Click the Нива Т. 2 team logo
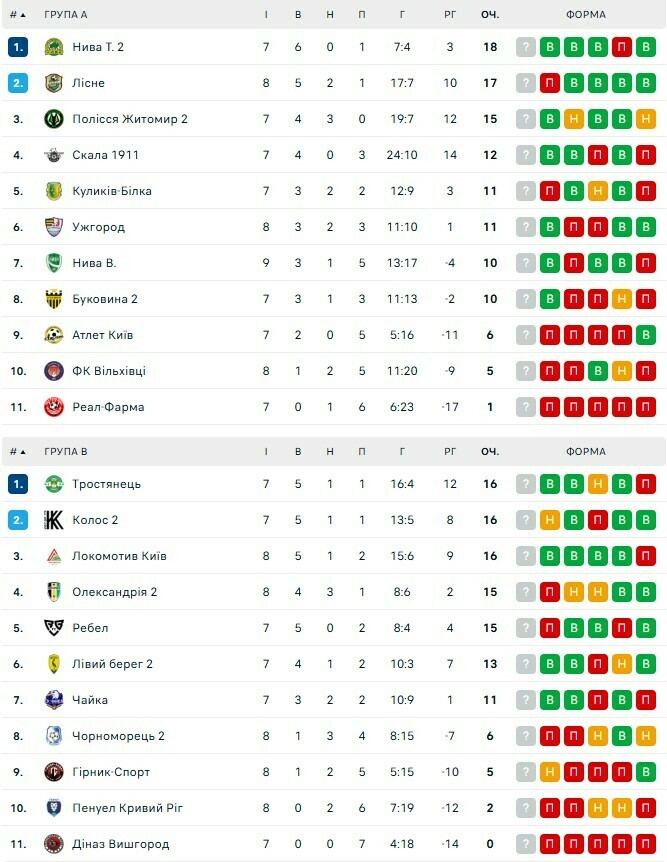Viewport: 667px width, 862px height. (54, 47)
